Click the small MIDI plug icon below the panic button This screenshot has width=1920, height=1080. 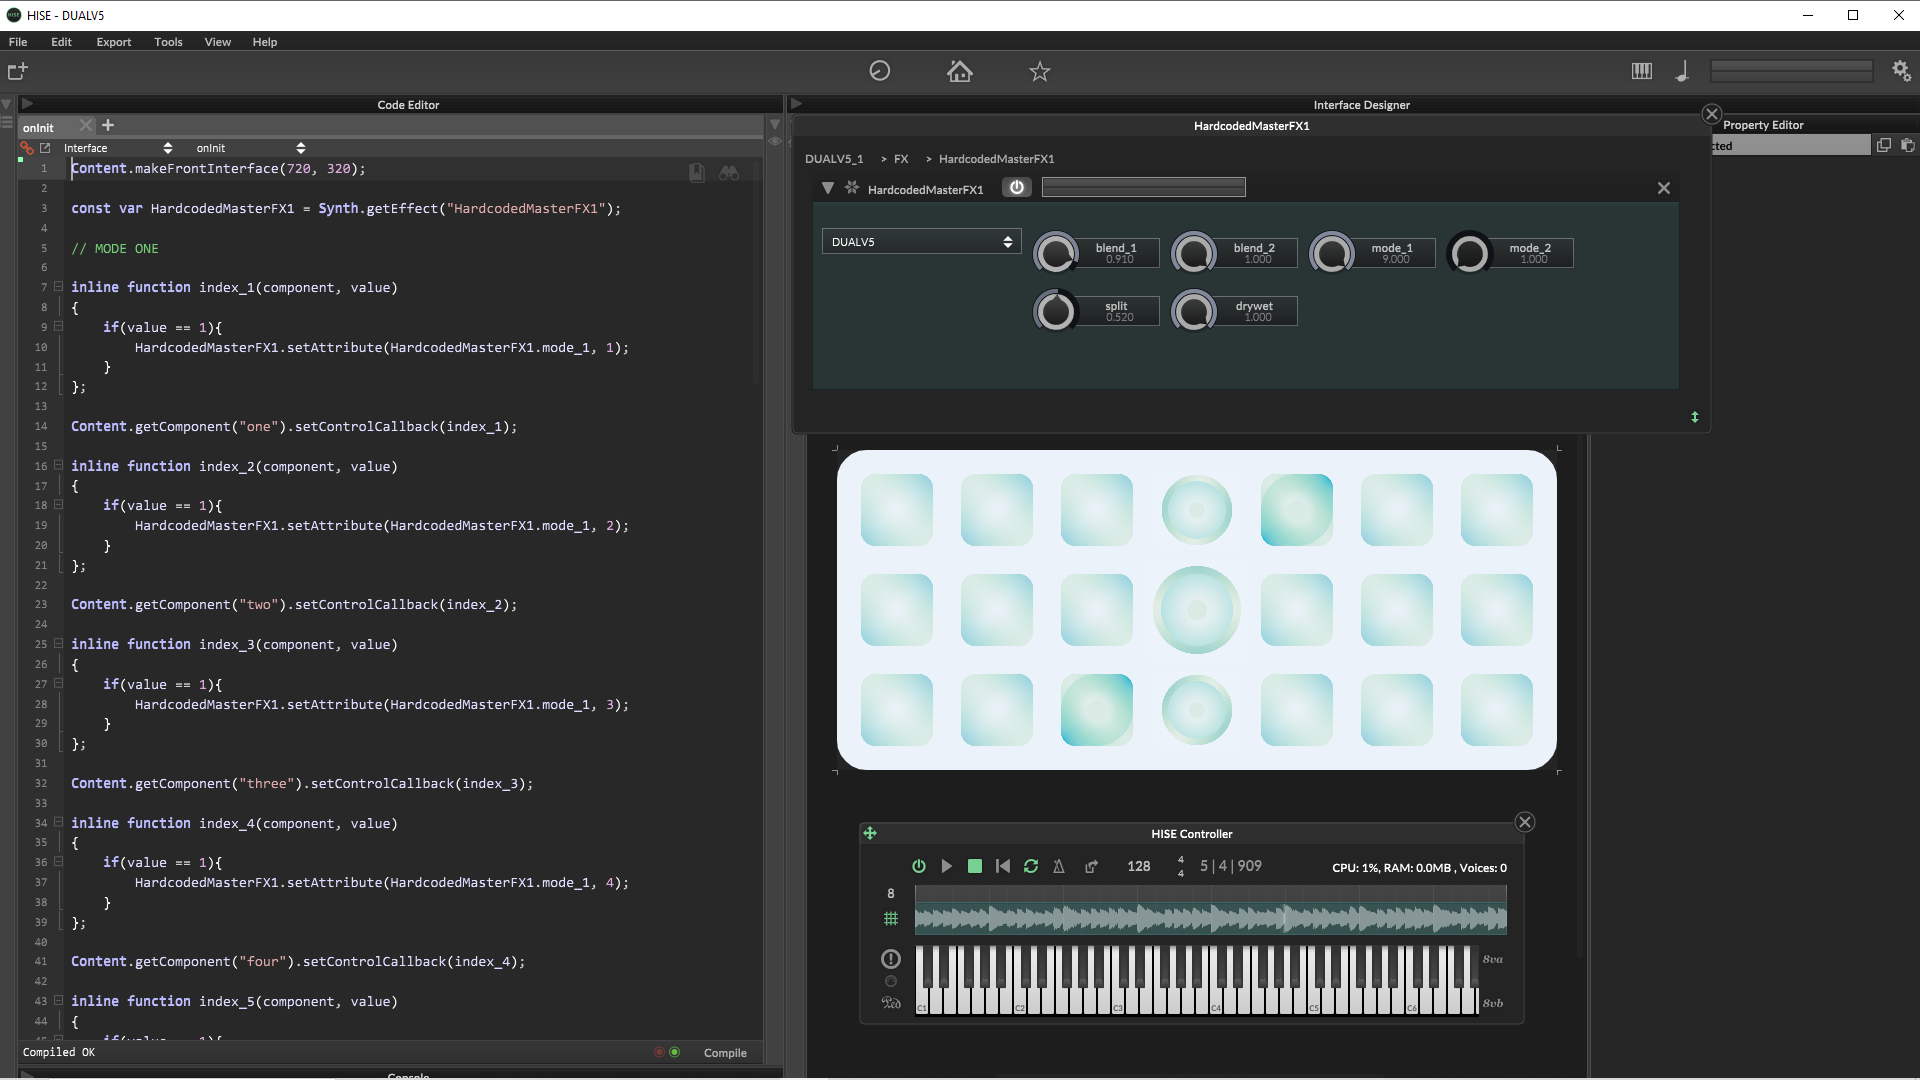pos(891,981)
